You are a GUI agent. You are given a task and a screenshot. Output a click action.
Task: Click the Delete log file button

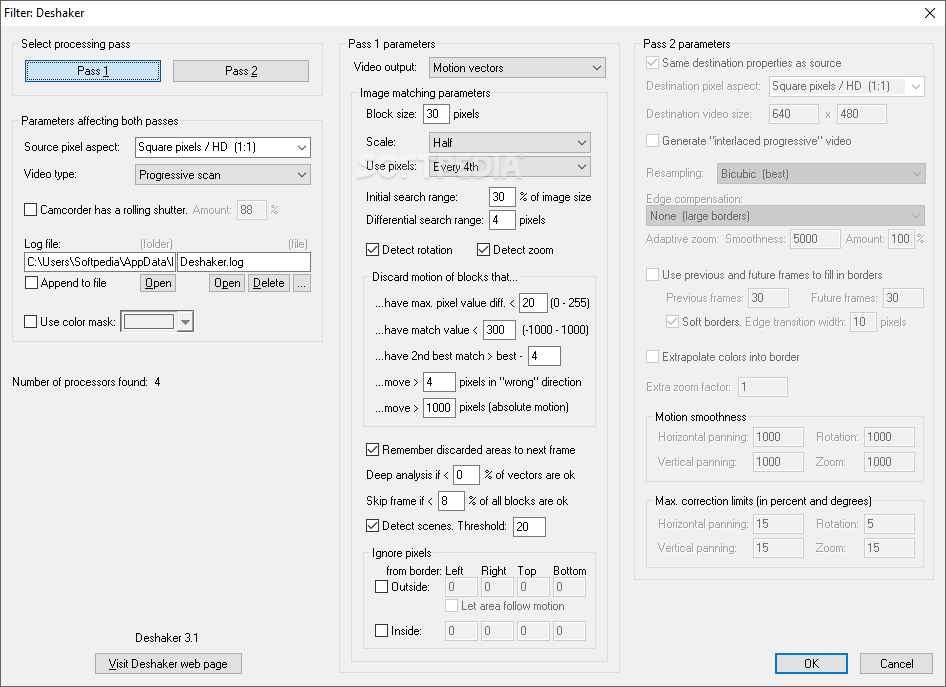(268, 283)
